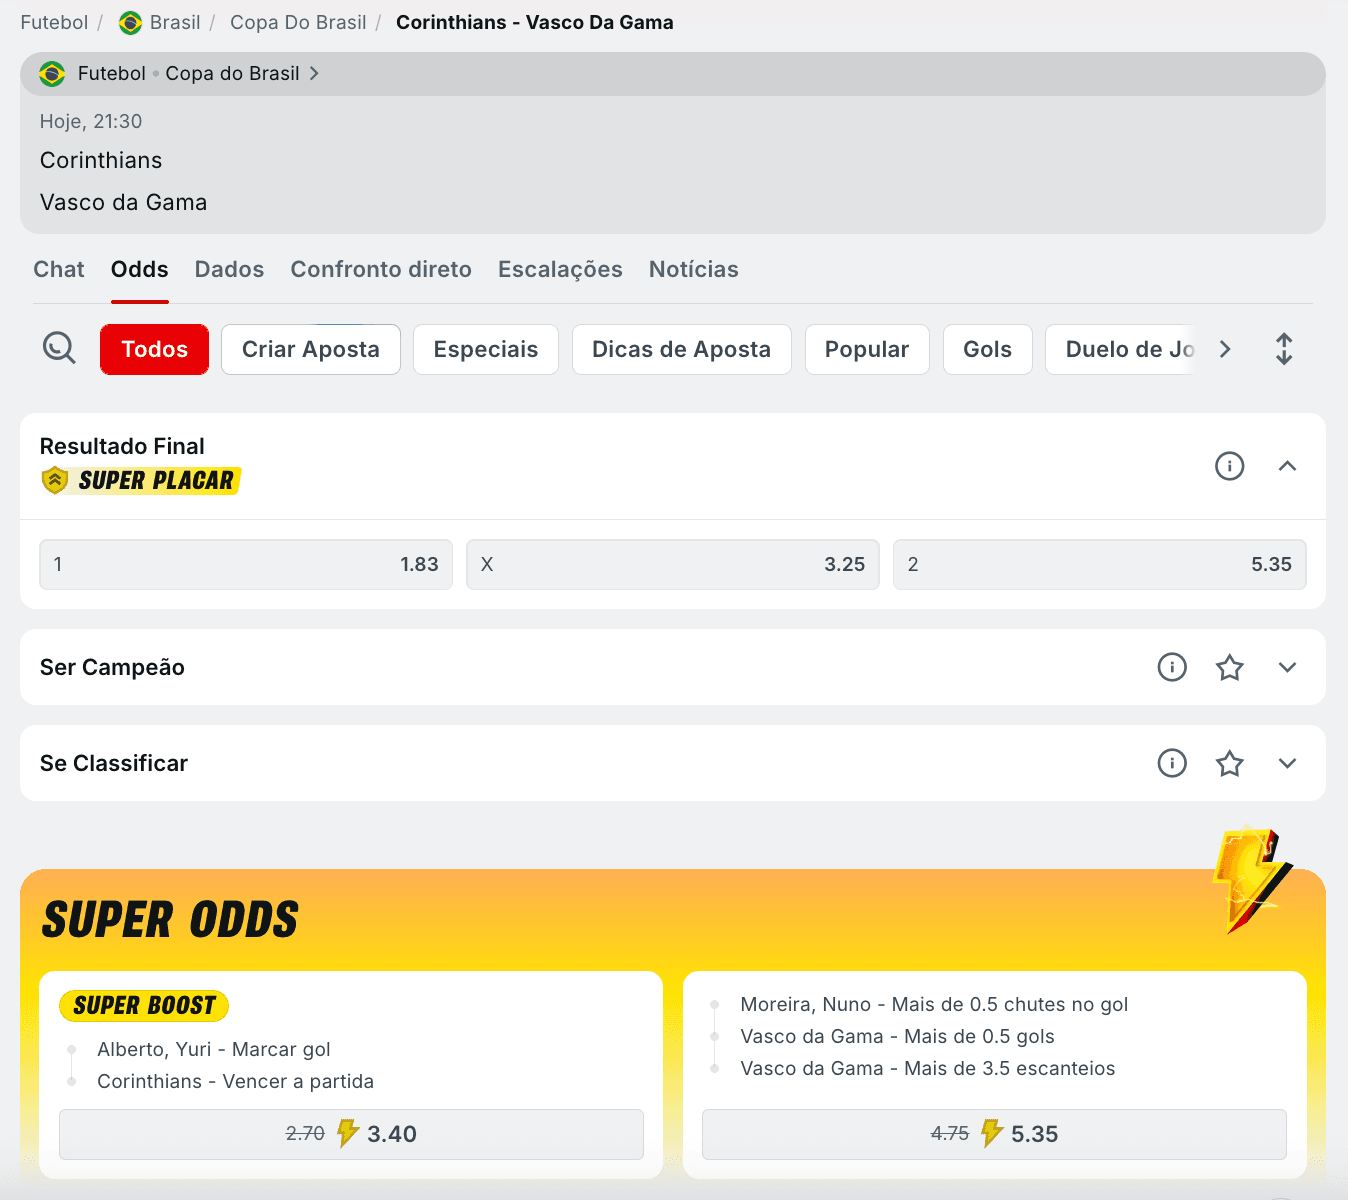Viewport: 1348px width, 1200px height.
Task: Select the Popular filter
Action: pos(867,349)
